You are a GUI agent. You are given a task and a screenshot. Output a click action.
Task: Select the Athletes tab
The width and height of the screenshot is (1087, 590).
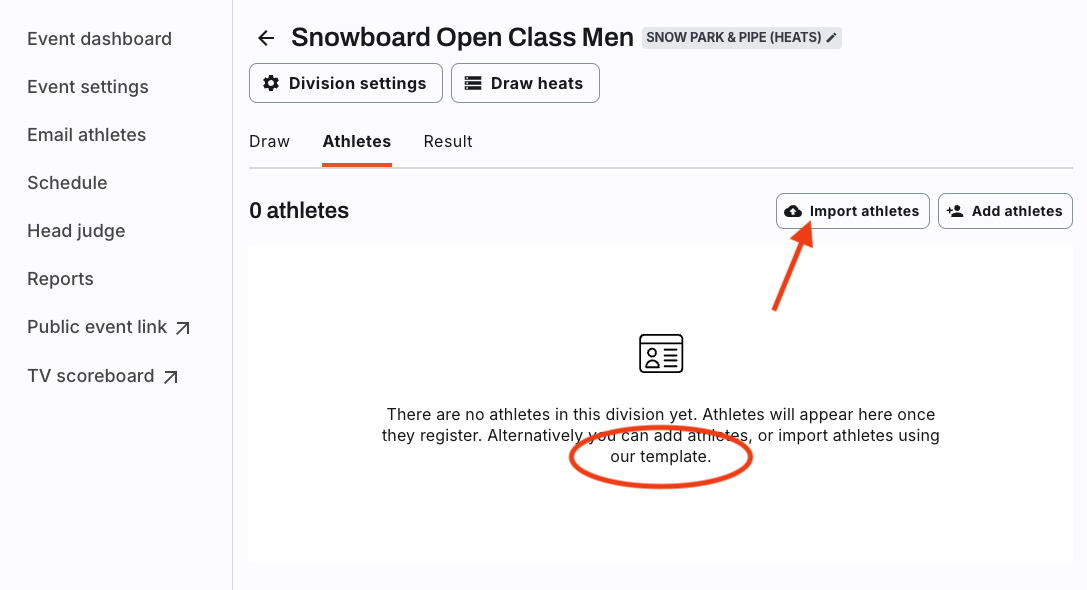tap(357, 141)
